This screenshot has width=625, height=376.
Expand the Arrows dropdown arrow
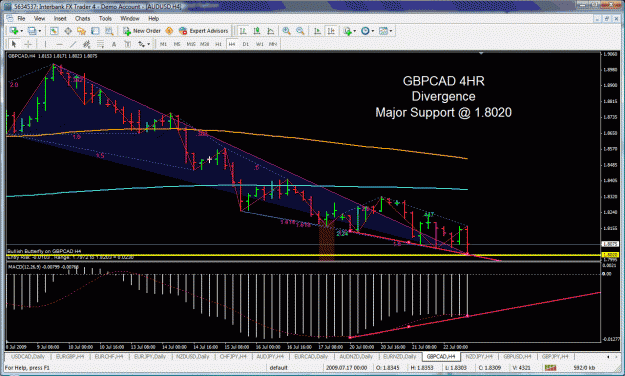149,44
